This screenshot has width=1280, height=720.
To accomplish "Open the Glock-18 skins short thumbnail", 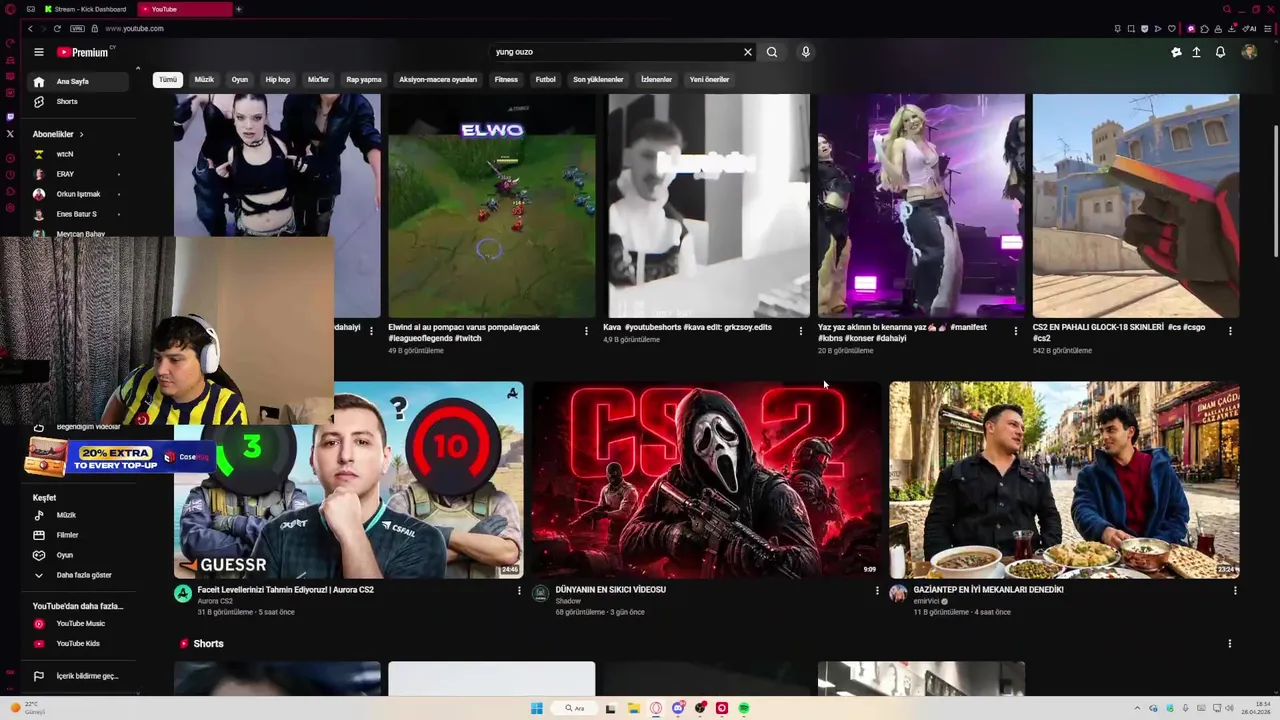I will click(x=1136, y=206).
